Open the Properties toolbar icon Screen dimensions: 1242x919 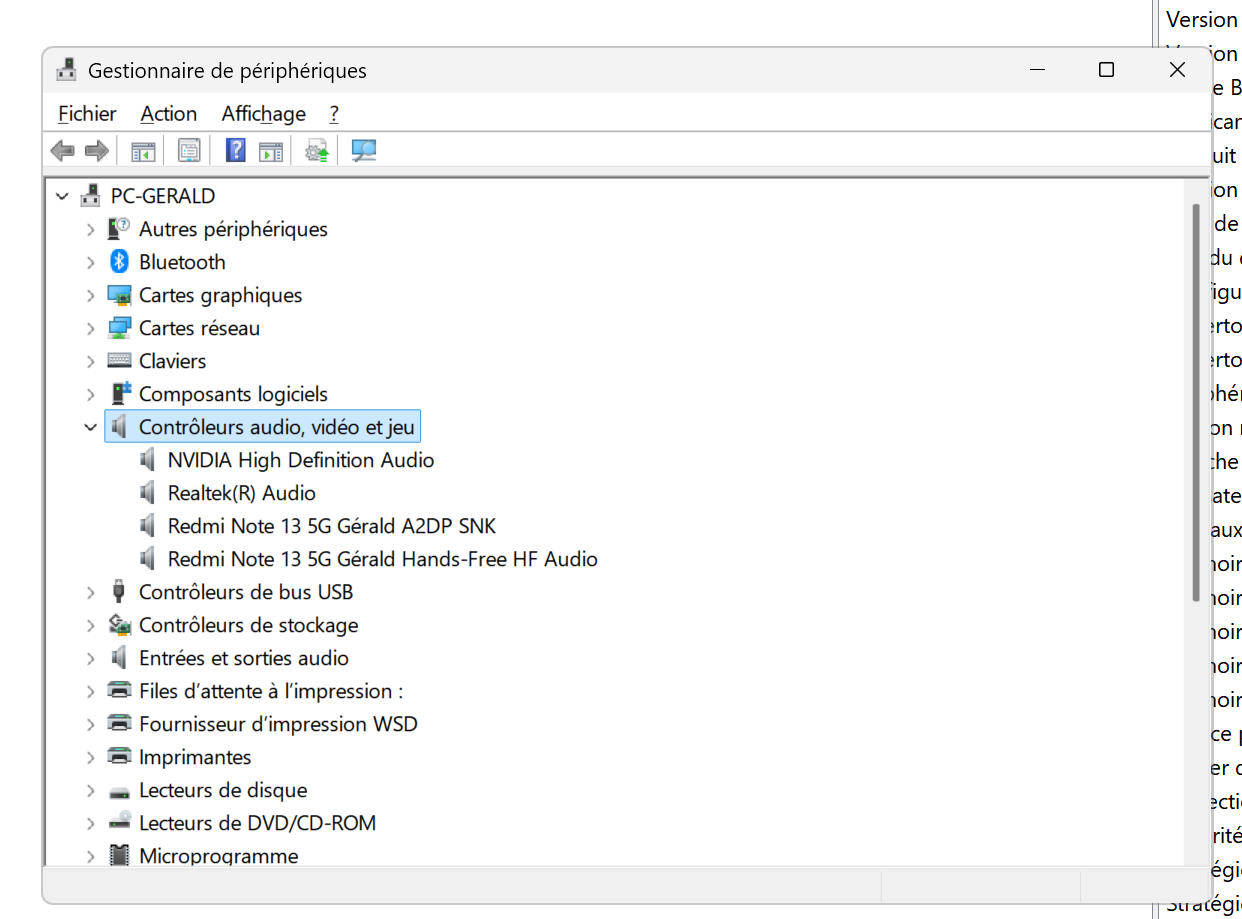click(189, 151)
